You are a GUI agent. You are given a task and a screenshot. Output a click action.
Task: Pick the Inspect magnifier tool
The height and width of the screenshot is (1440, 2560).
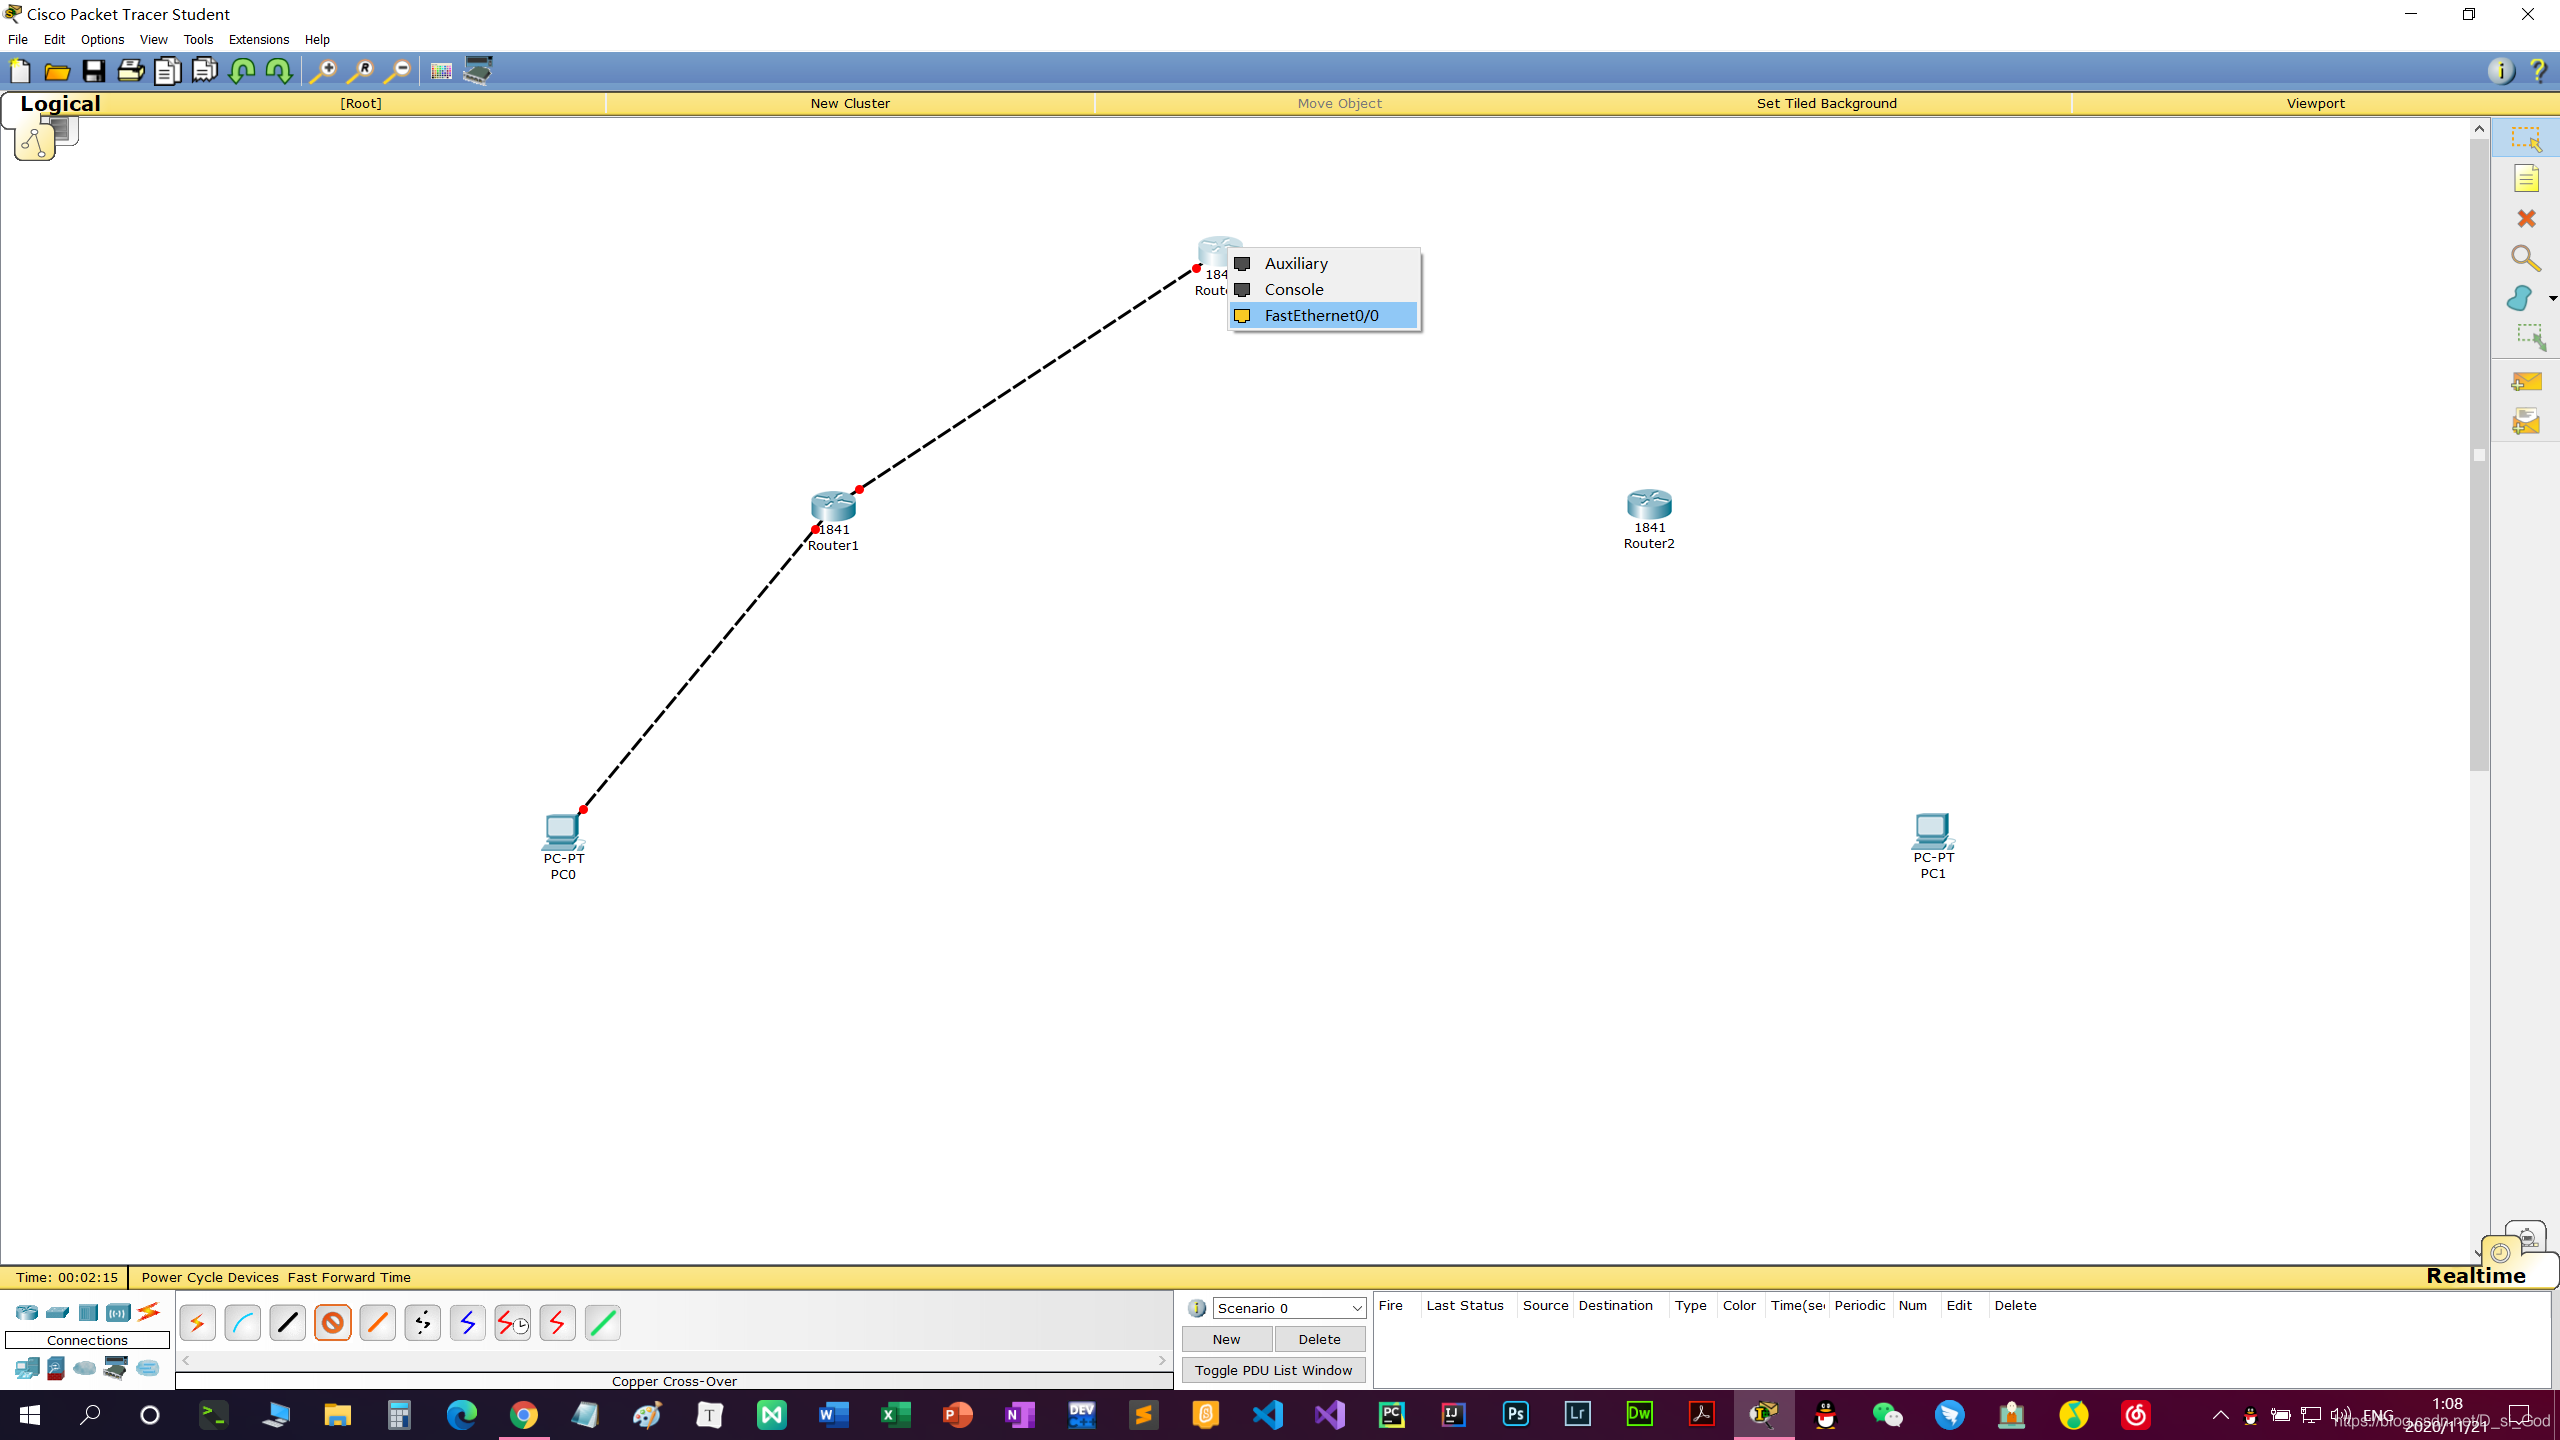pos(2526,259)
